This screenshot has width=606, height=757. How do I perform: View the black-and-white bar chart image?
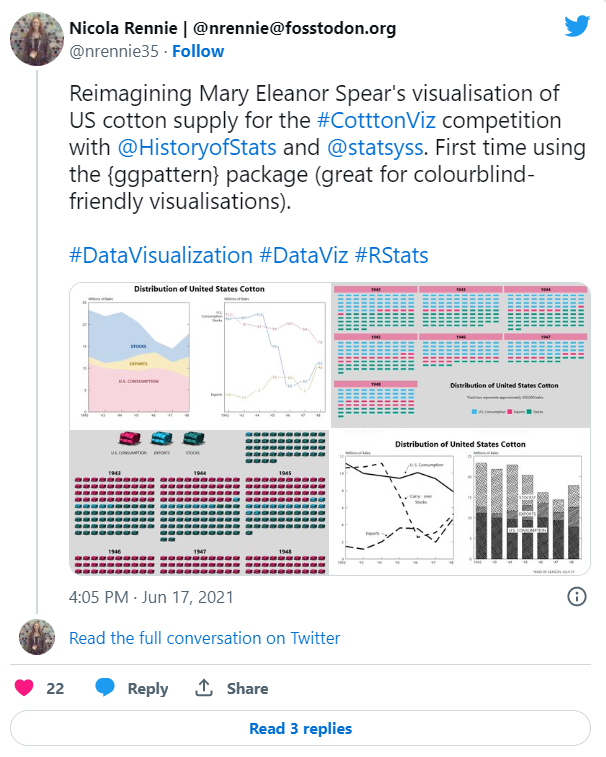pyautogui.click(x=461, y=502)
